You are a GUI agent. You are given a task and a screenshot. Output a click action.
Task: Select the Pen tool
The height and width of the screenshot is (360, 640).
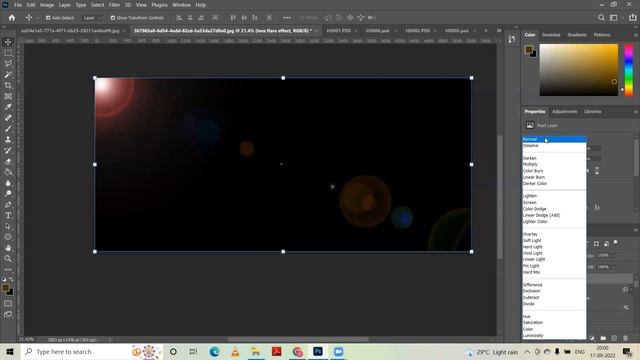[8, 204]
